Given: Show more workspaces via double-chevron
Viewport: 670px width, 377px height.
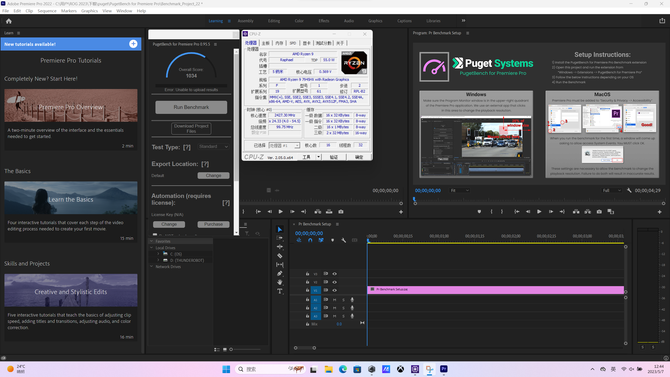Looking at the screenshot, I should tap(463, 21).
